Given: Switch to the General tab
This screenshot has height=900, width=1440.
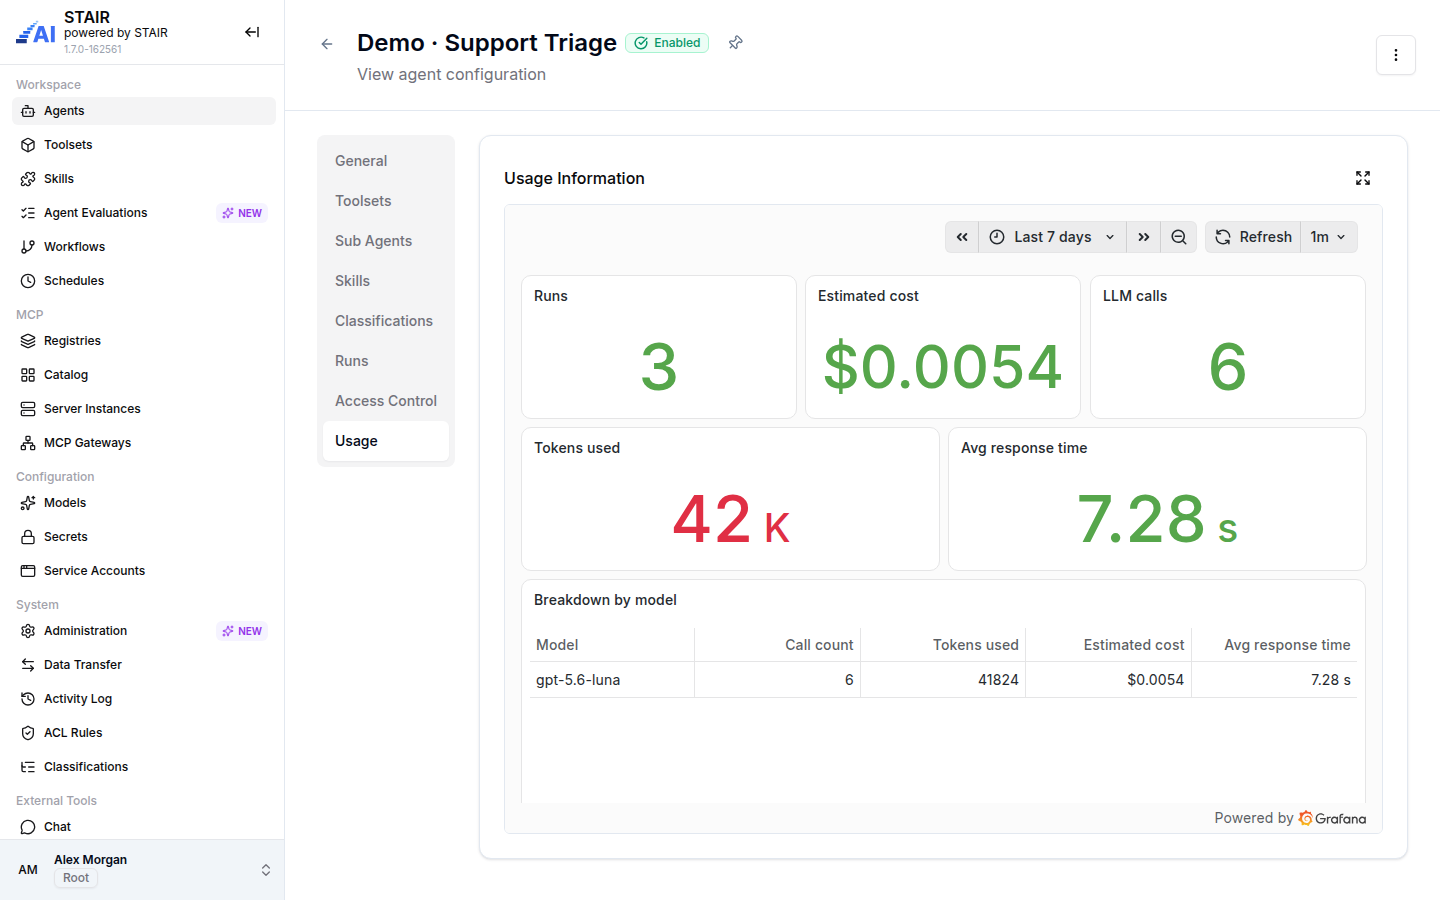Looking at the screenshot, I should pos(386,161).
